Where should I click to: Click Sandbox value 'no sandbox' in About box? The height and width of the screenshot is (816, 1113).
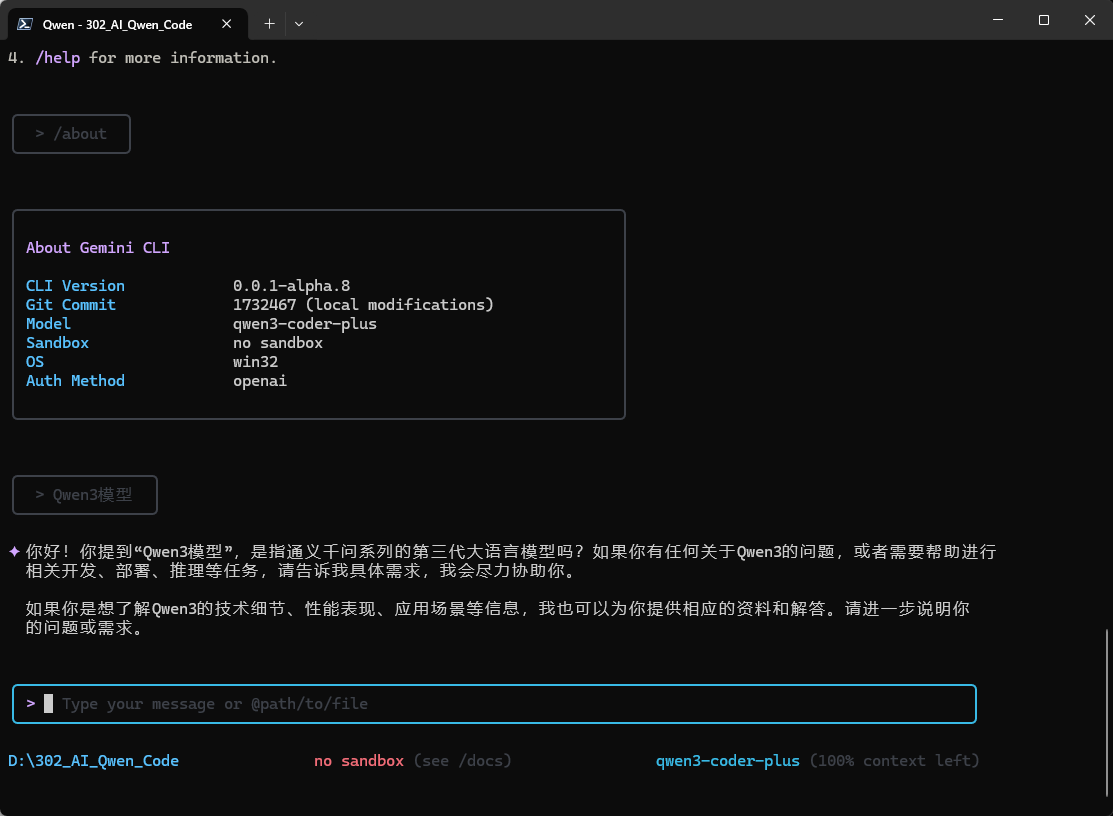coord(278,343)
